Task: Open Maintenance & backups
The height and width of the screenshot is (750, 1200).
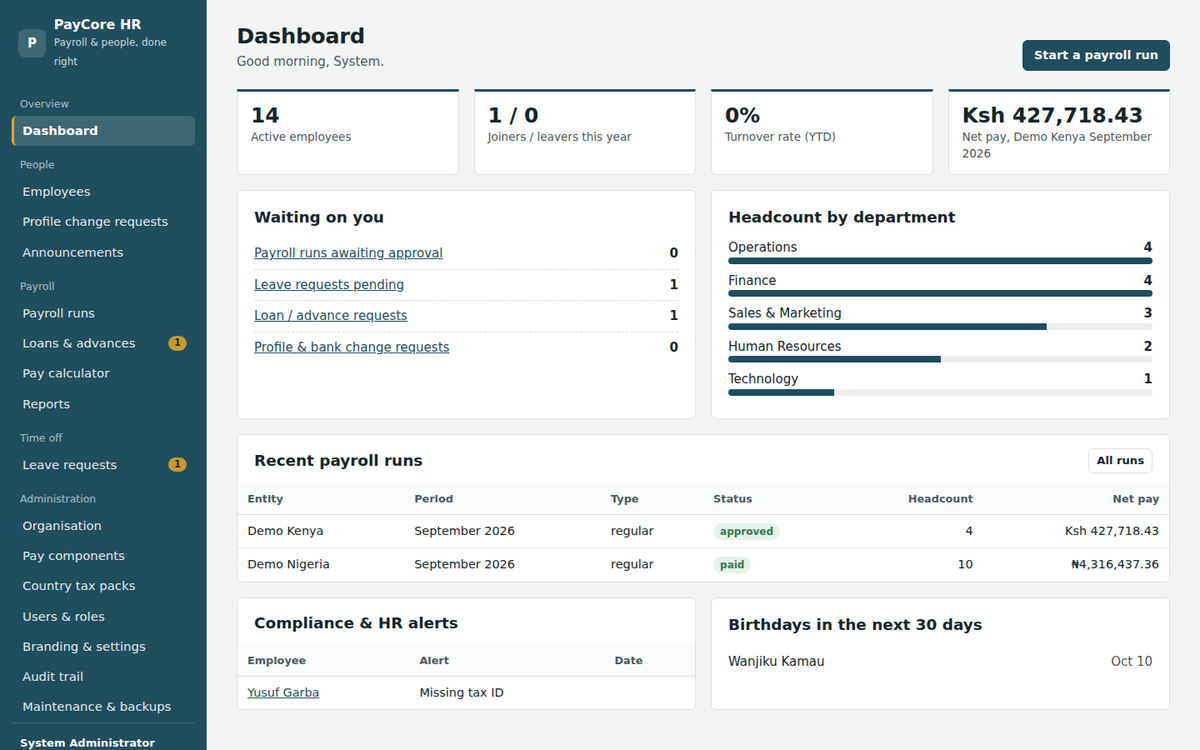Action: tap(103, 707)
